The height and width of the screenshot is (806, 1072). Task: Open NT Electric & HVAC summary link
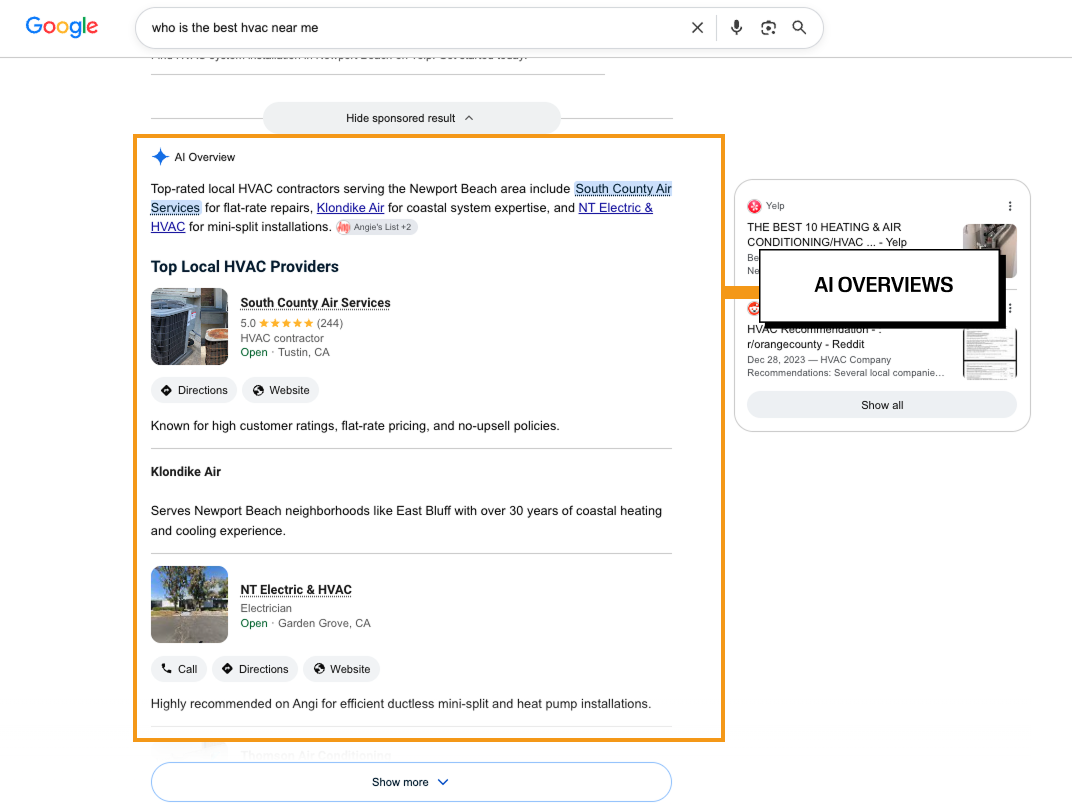(615, 208)
